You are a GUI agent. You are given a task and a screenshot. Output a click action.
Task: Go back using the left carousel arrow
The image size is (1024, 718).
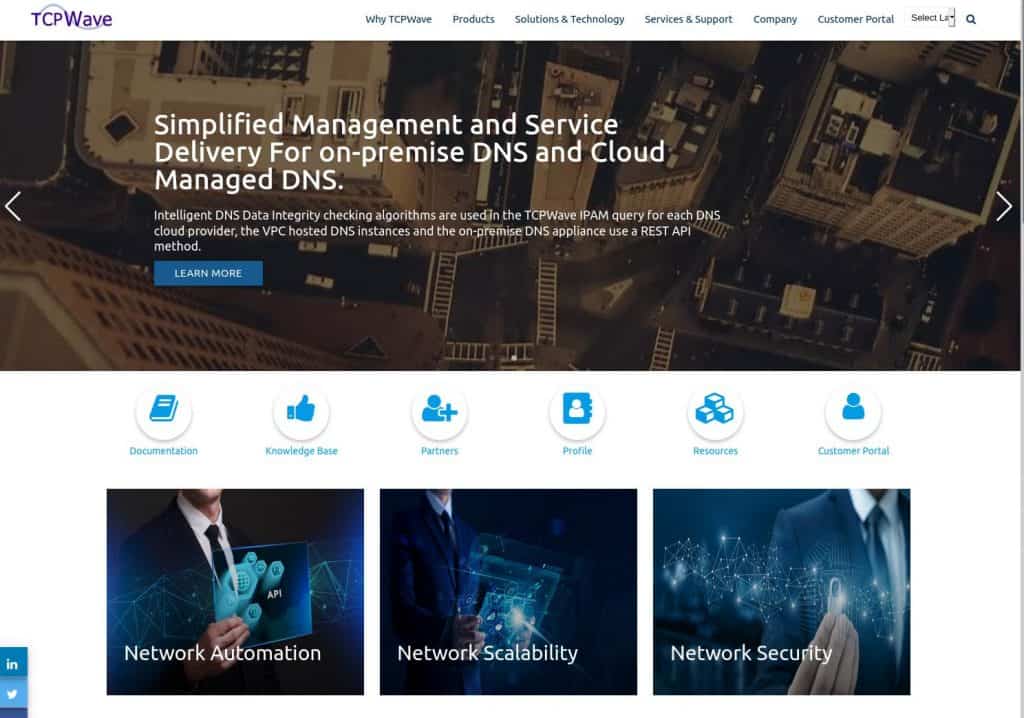point(13,207)
